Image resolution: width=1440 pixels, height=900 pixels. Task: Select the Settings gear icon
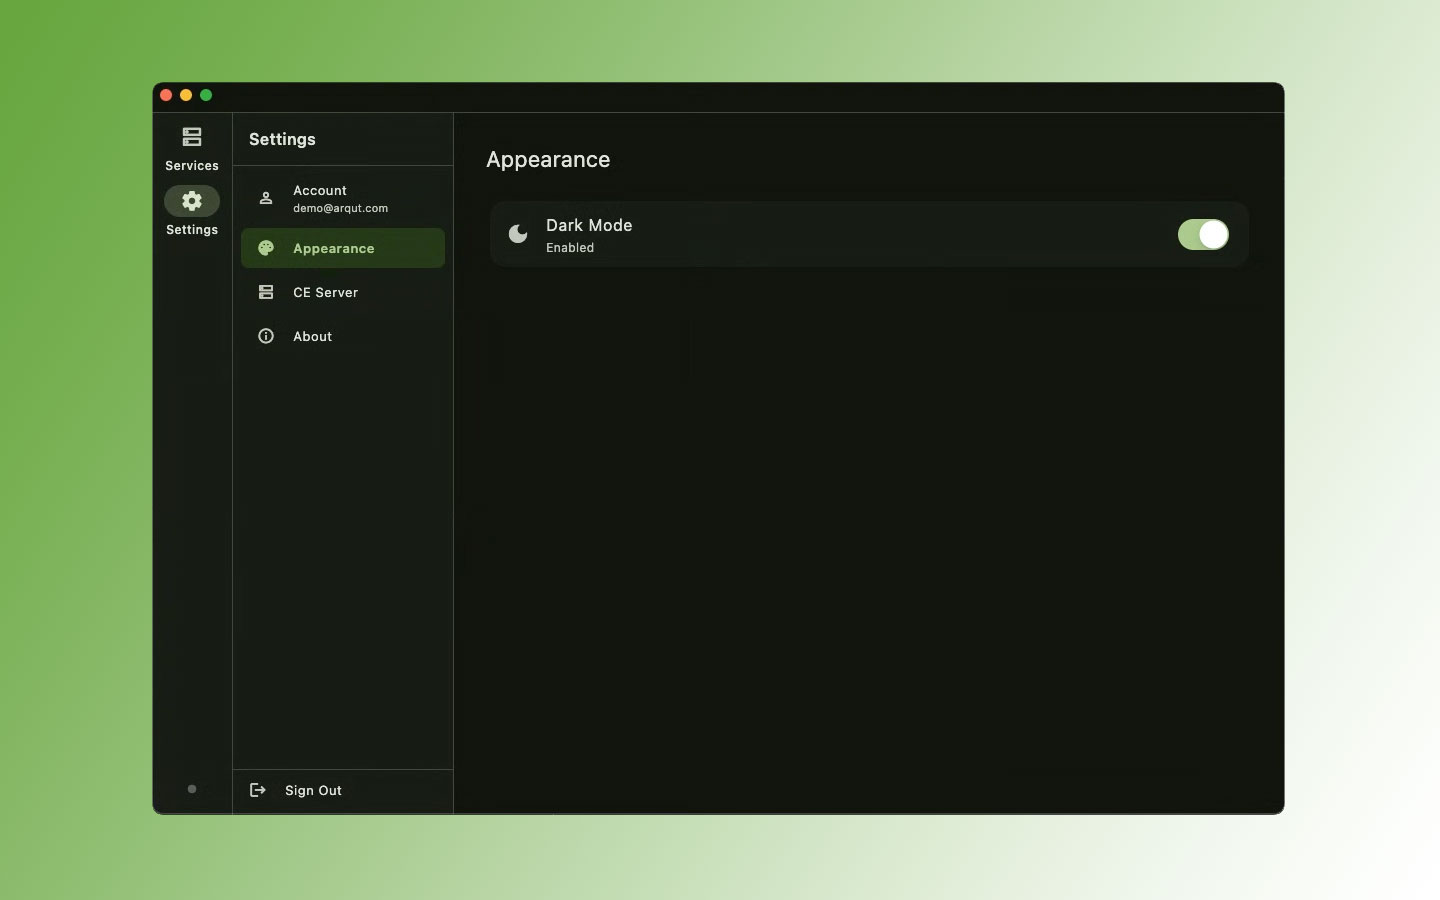[192, 201]
